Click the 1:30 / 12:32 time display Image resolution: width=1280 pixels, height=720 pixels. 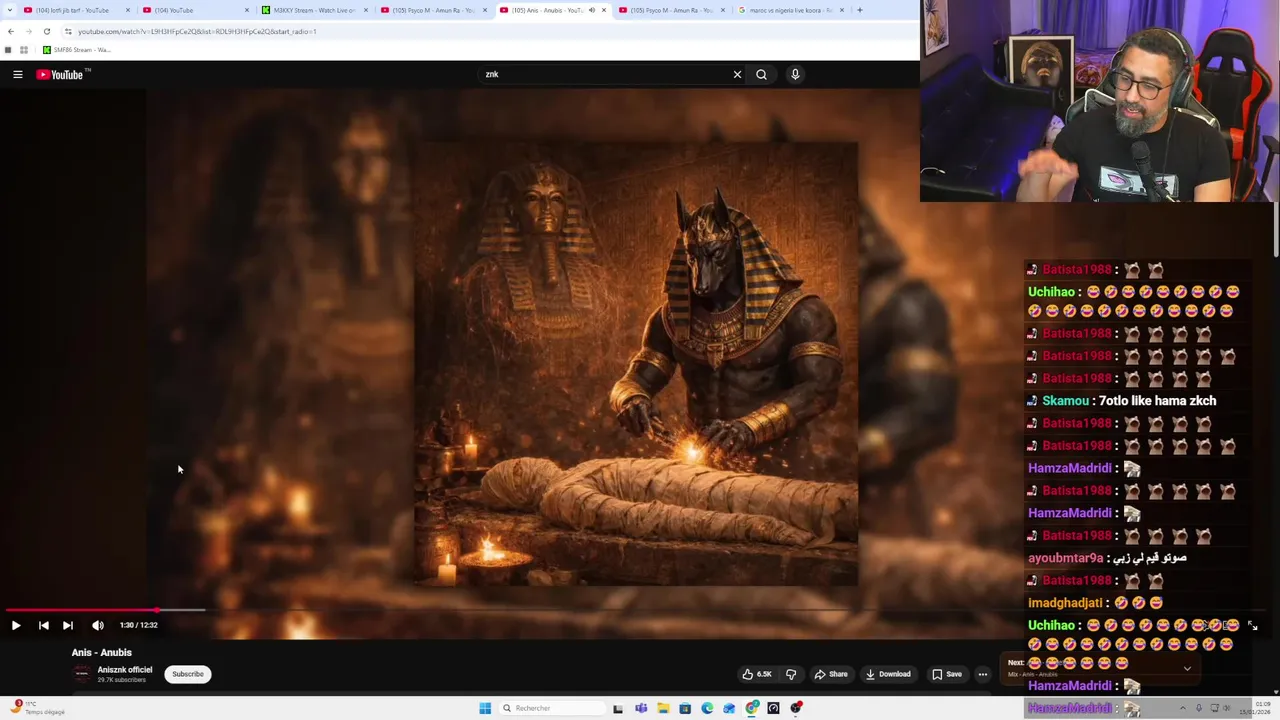pyautogui.click(x=139, y=625)
